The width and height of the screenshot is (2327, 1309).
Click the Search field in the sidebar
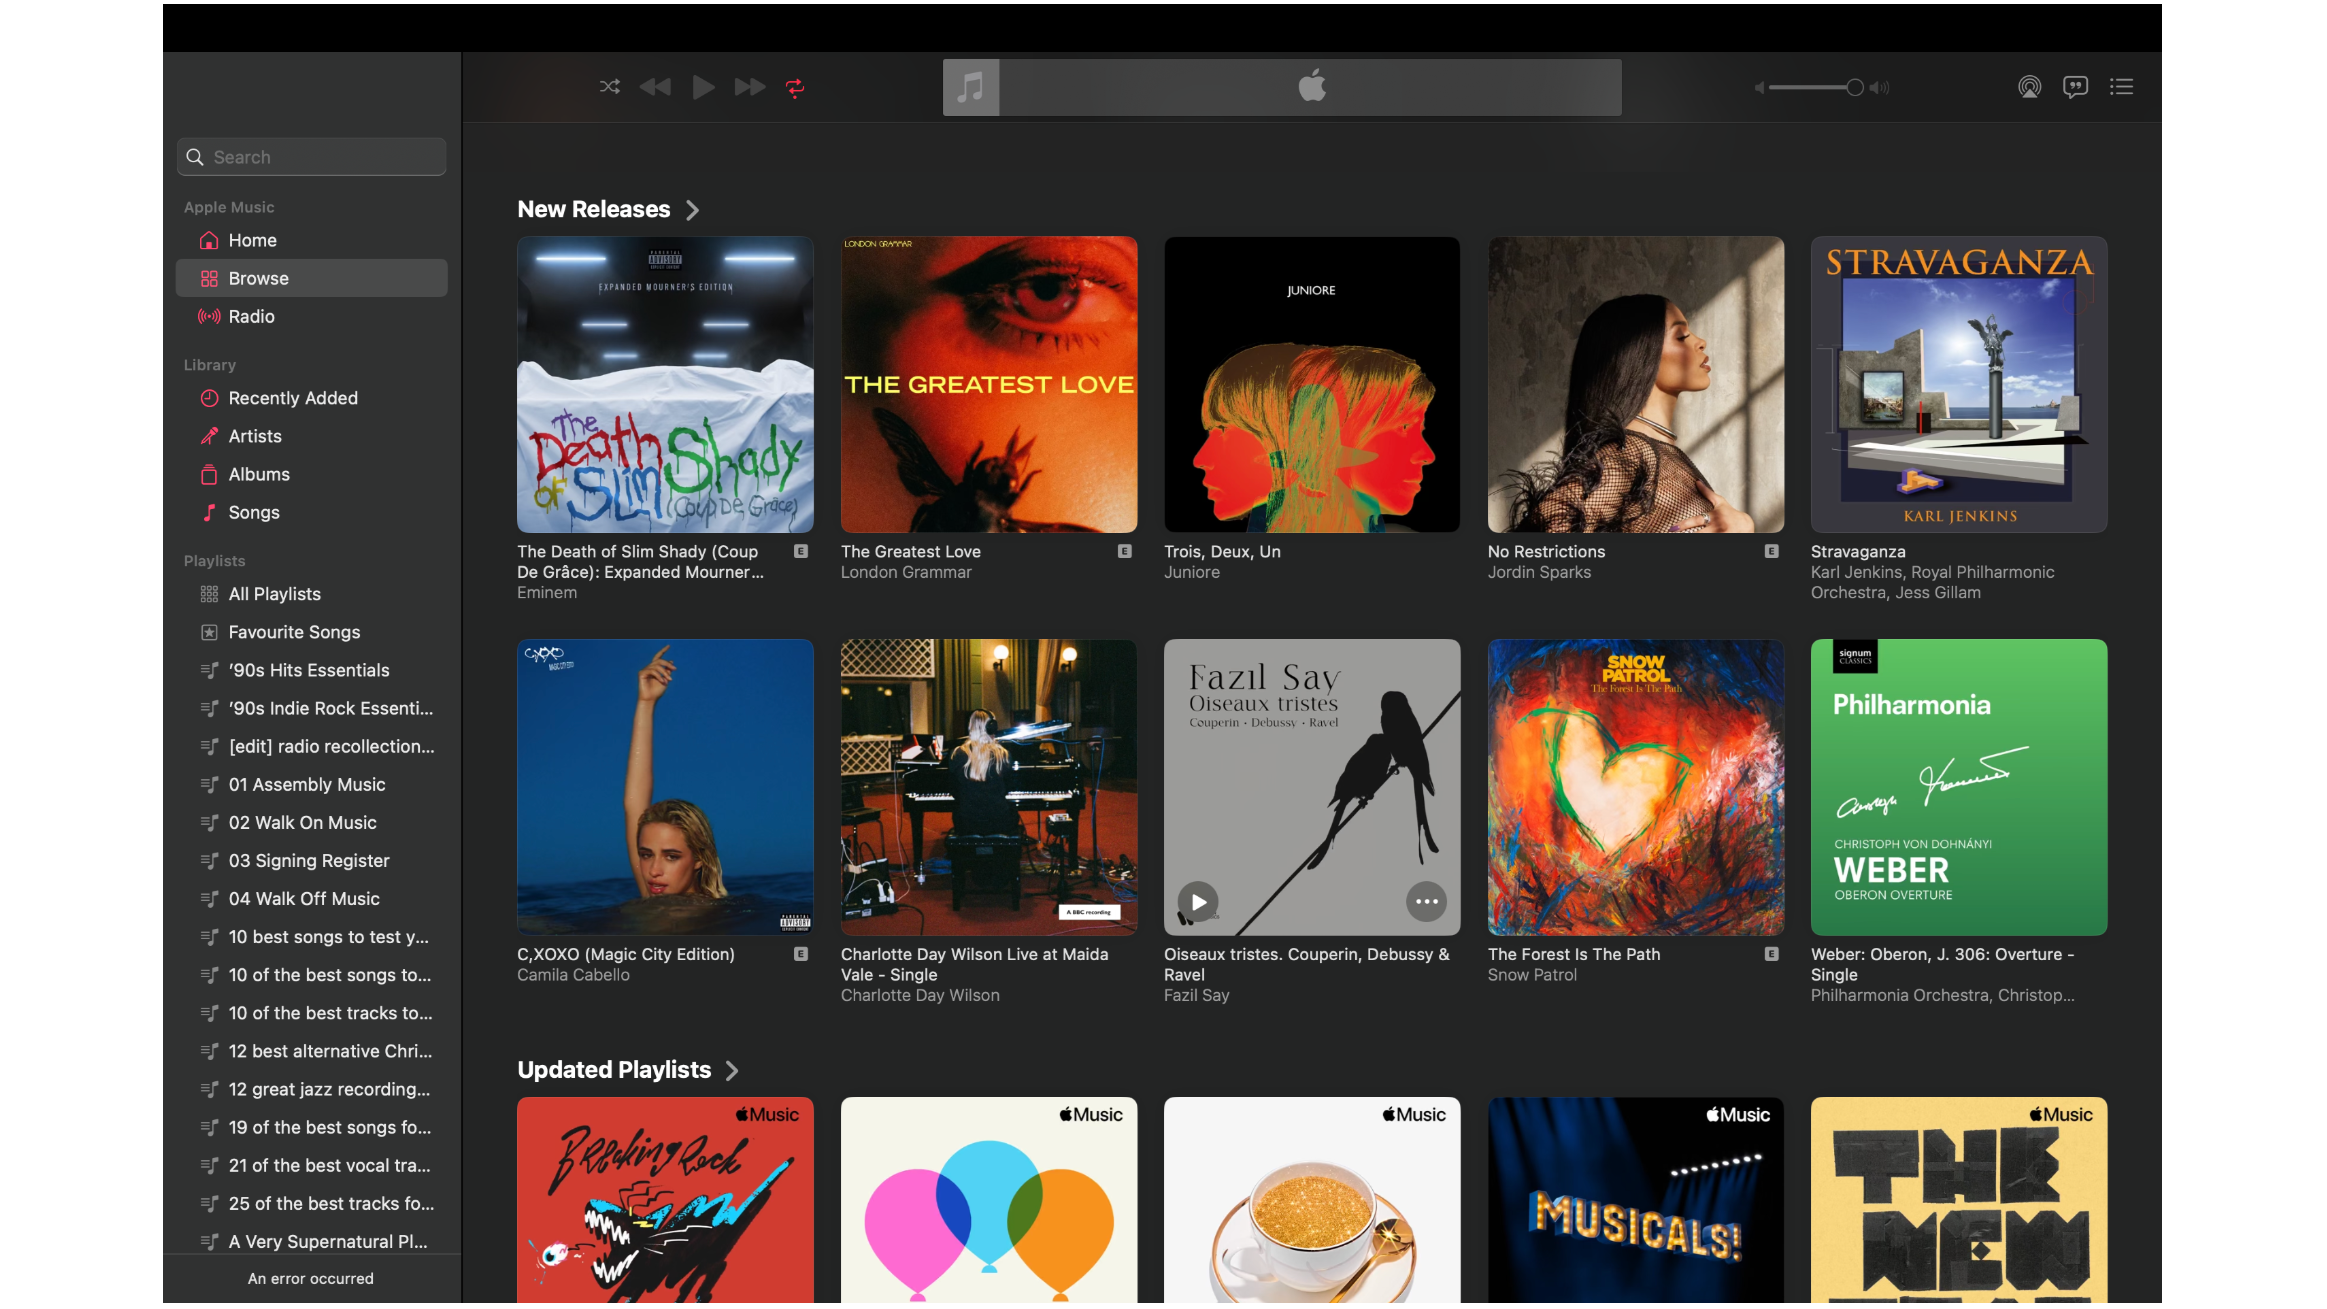tap(311, 156)
